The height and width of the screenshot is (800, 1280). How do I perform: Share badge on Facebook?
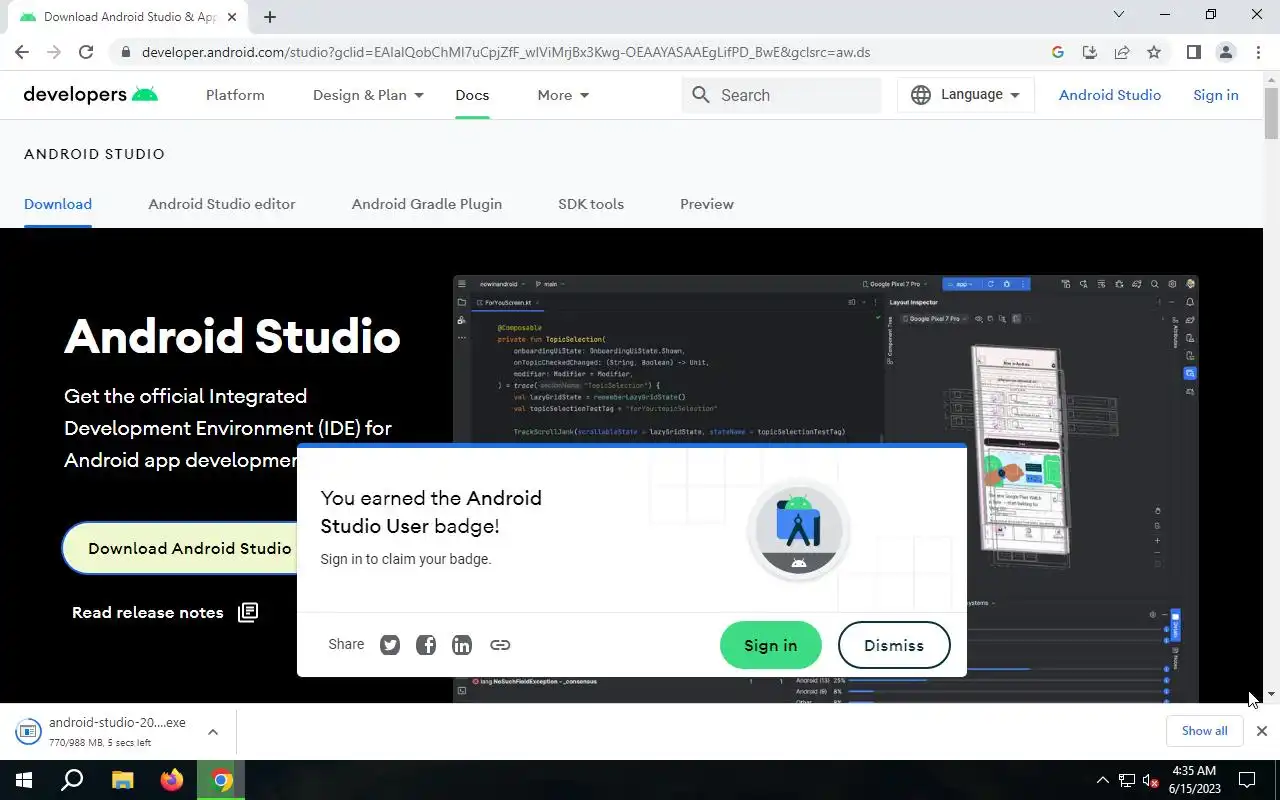(426, 645)
